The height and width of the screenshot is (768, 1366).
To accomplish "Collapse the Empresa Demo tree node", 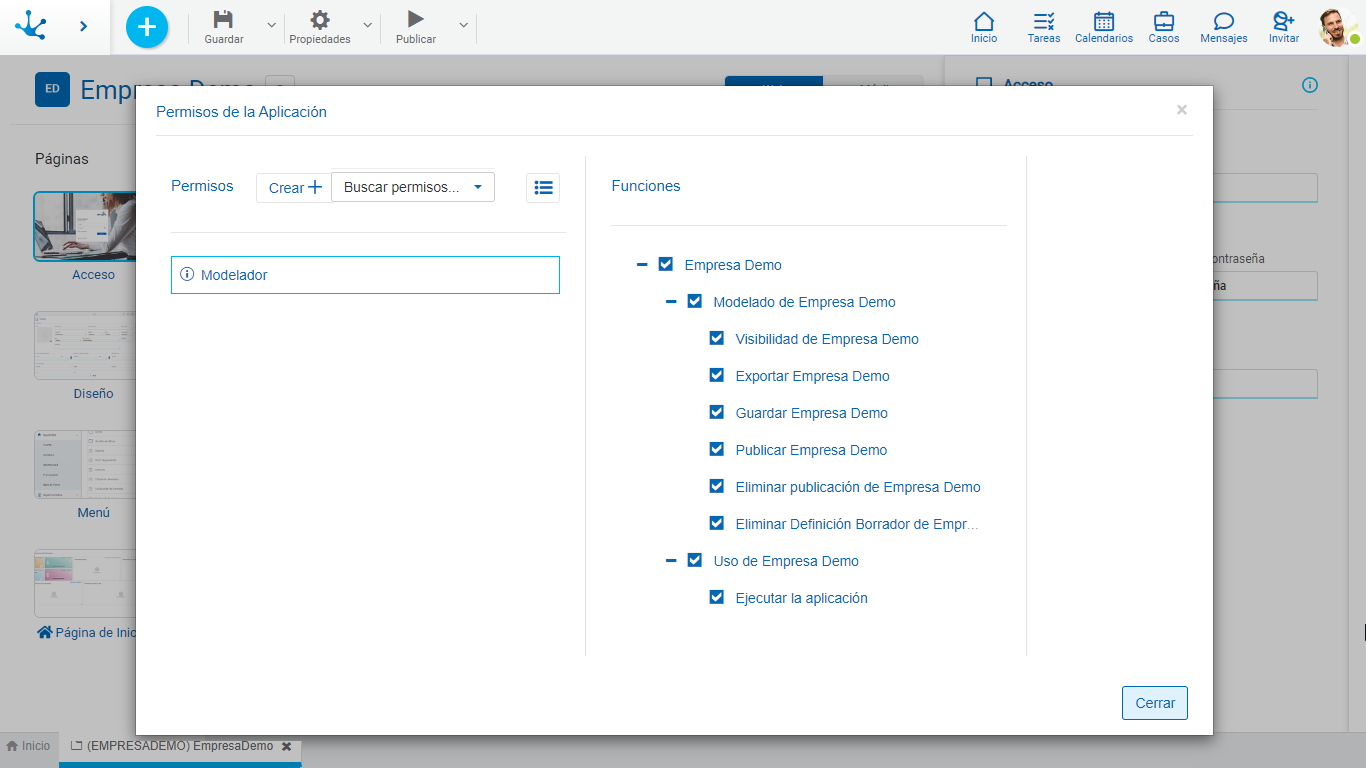I will [x=642, y=265].
